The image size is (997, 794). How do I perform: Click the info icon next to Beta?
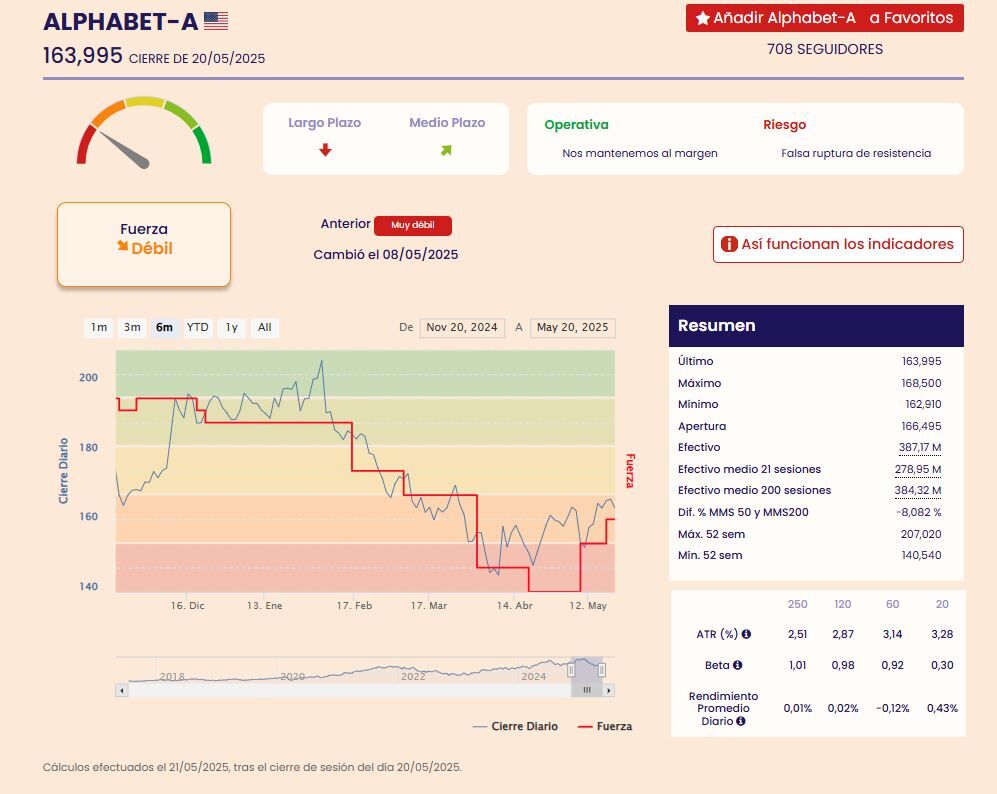[738, 665]
